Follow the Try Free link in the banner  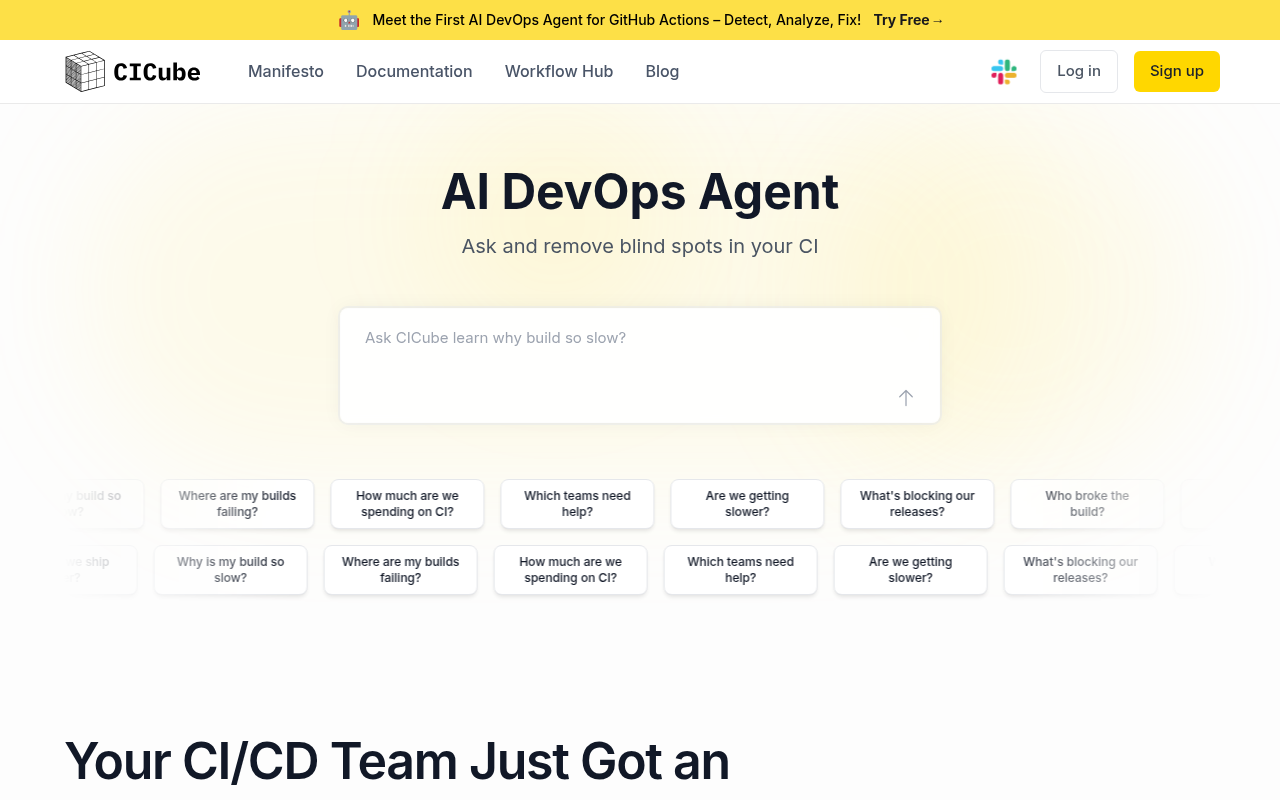pyautogui.click(x=905, y=19)
